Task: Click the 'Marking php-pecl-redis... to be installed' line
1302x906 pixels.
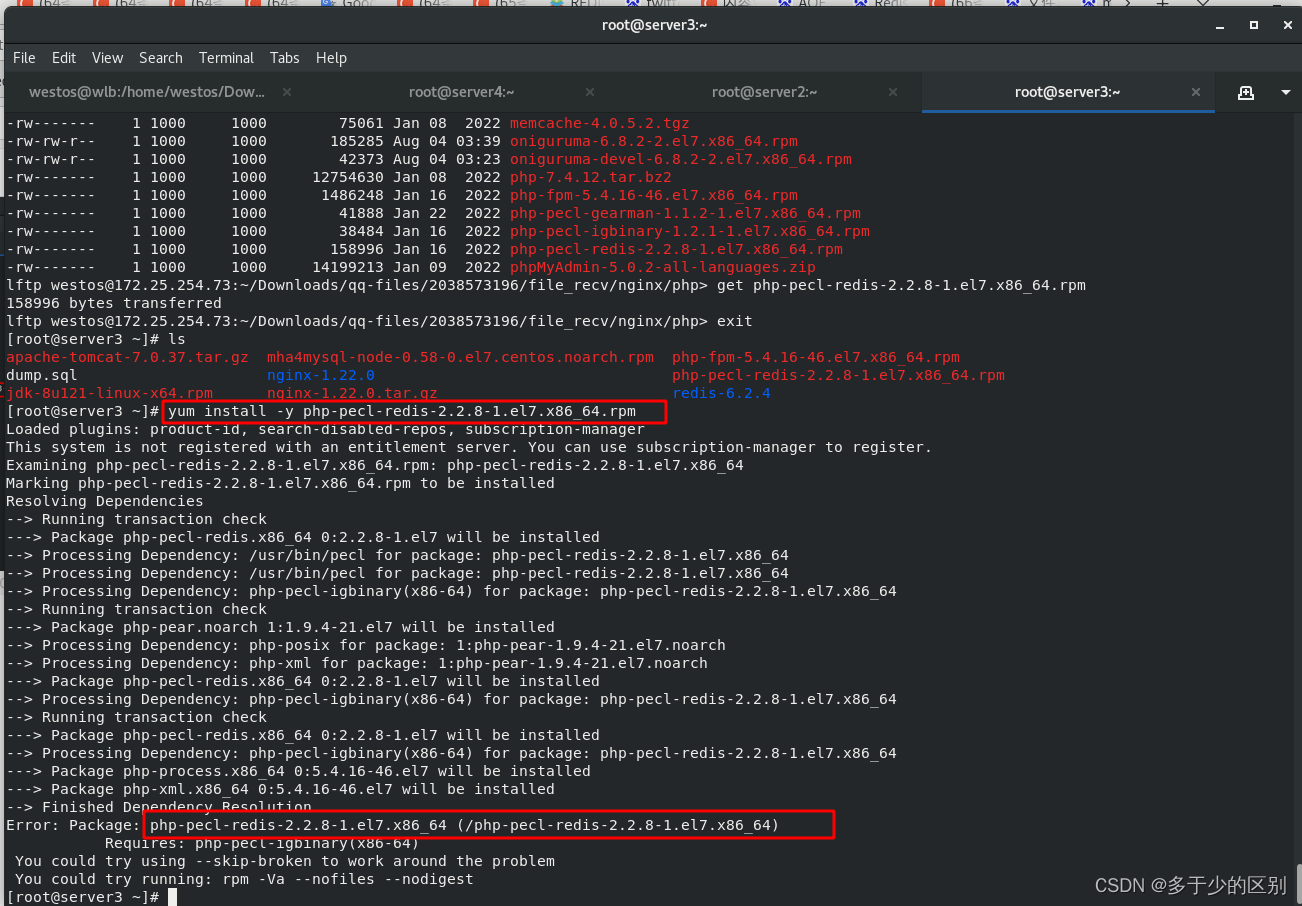Action: (280, 483)
